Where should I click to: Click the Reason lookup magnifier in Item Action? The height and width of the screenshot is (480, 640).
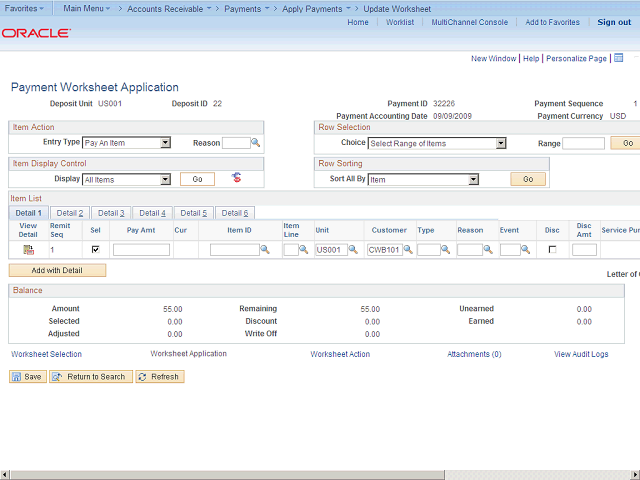pos(256,143)
